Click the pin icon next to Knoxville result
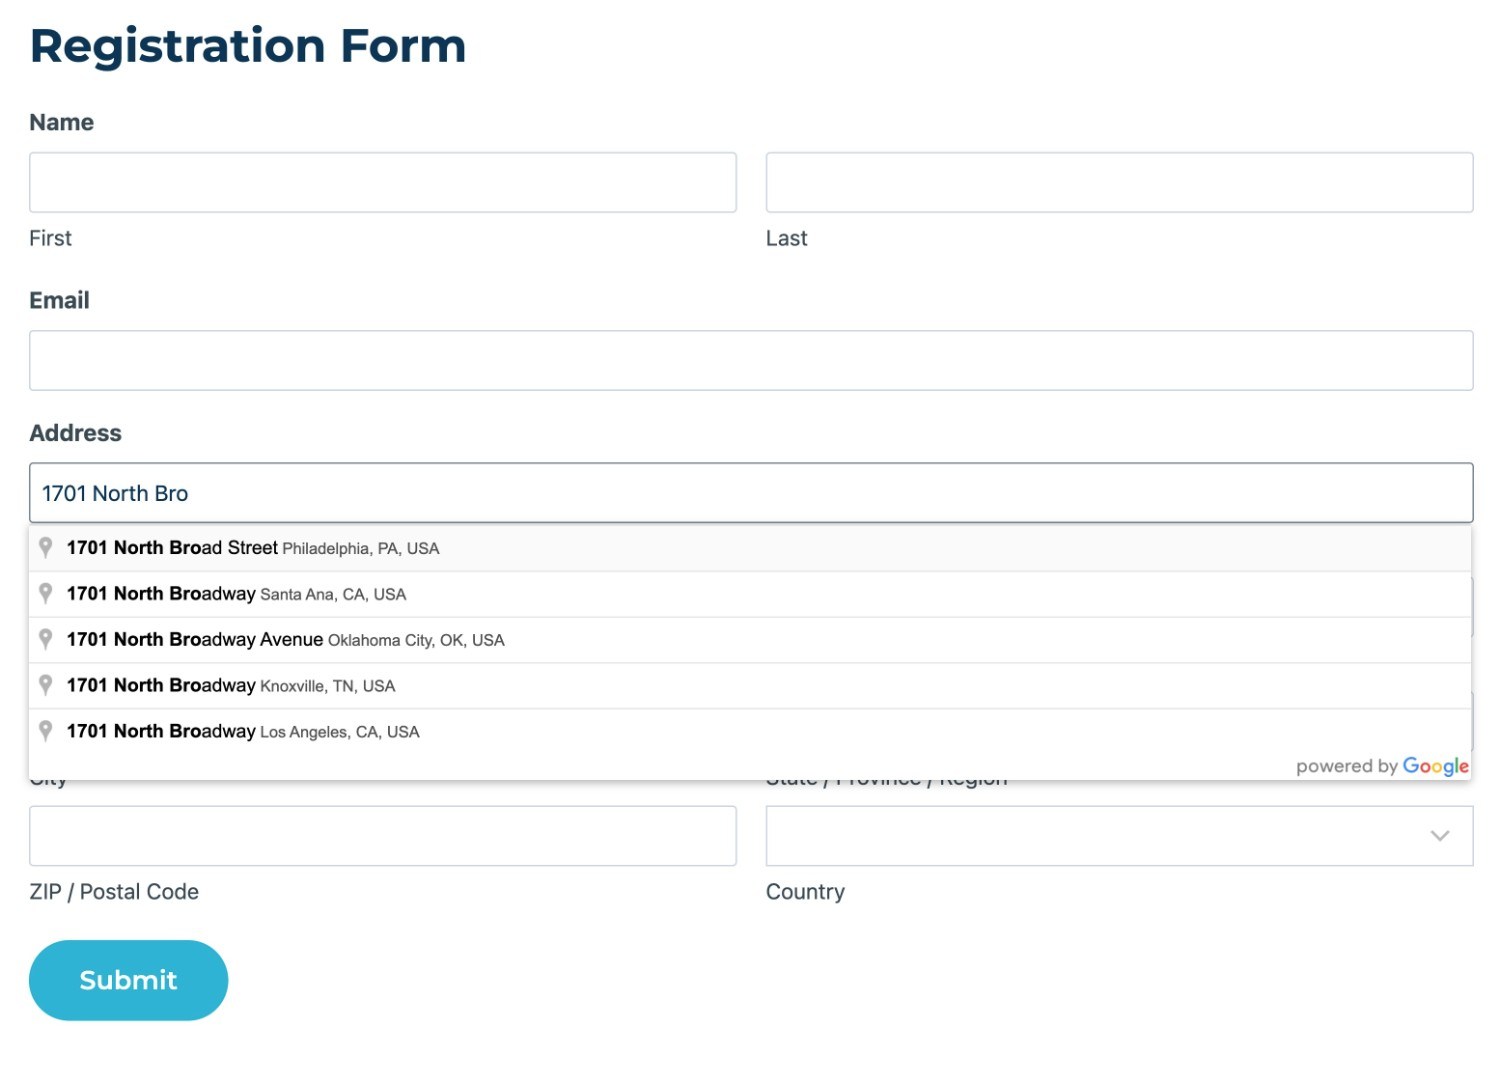 pyautogui.click(x=46, y=685)
